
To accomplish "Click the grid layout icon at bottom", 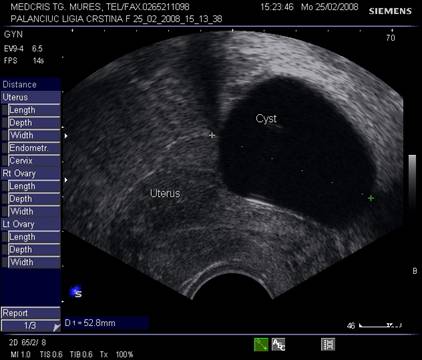I will [328, 344].
